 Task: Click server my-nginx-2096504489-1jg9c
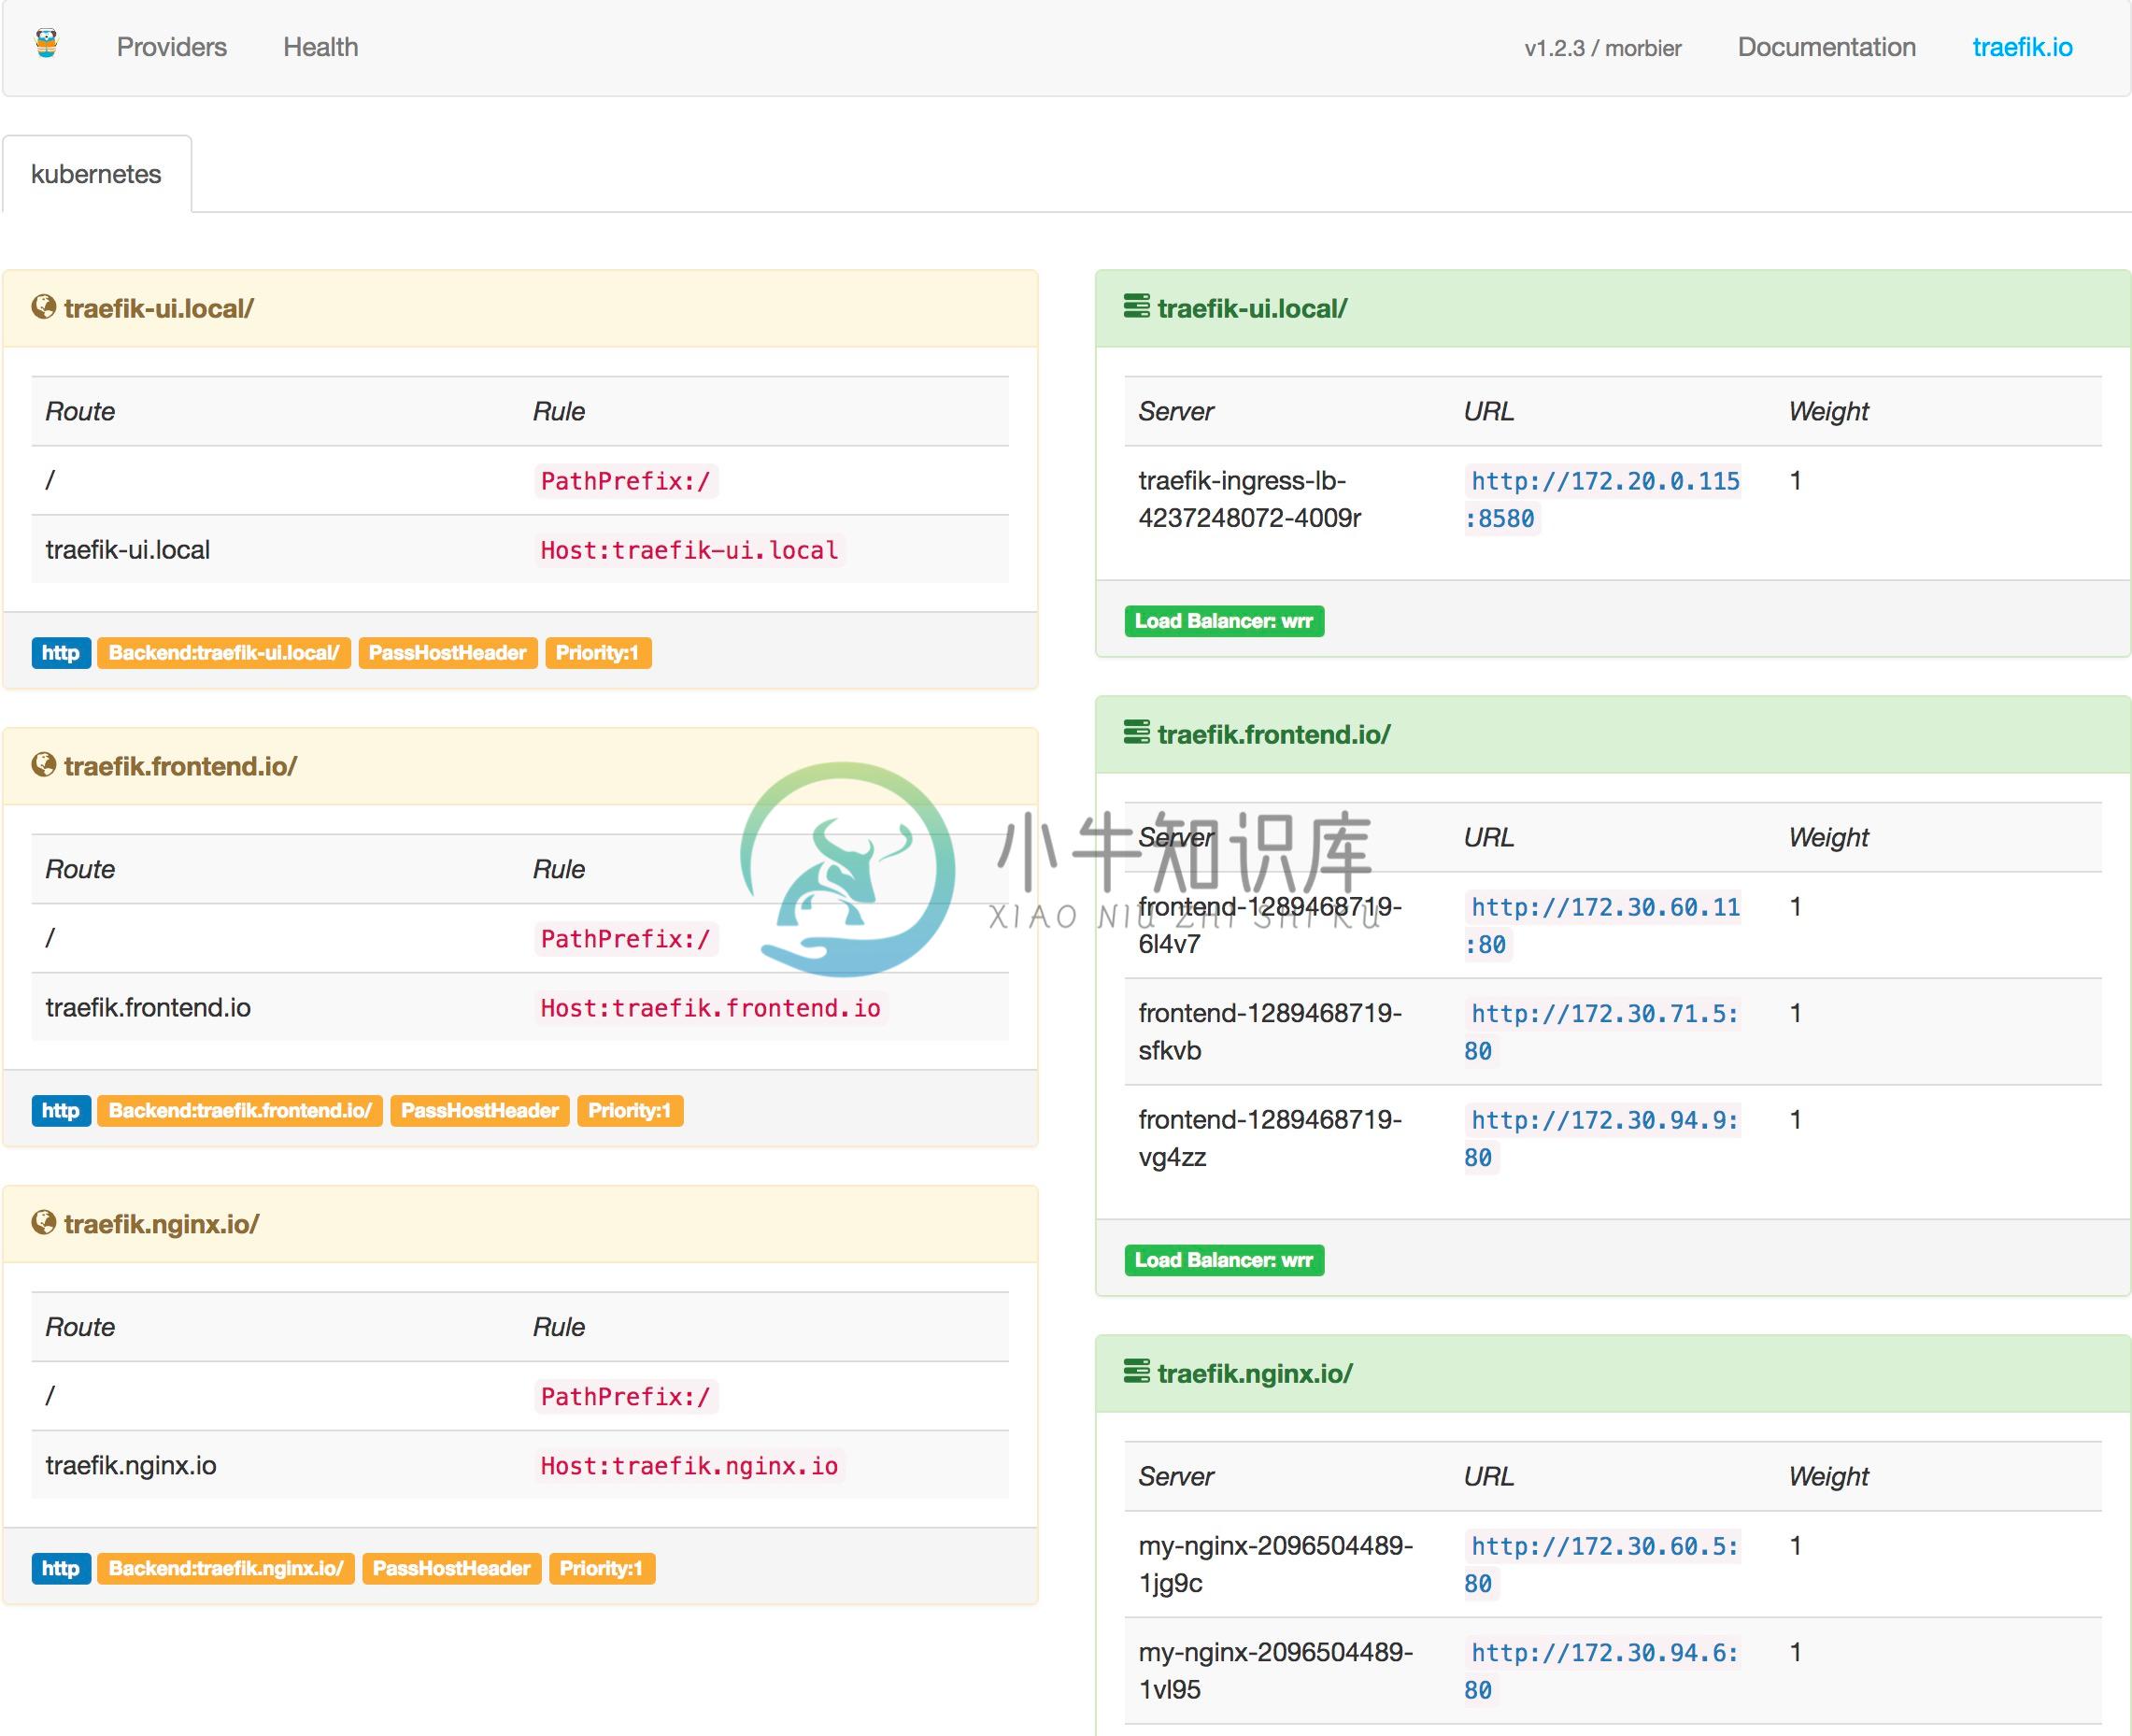(x=1276, y=1564)
